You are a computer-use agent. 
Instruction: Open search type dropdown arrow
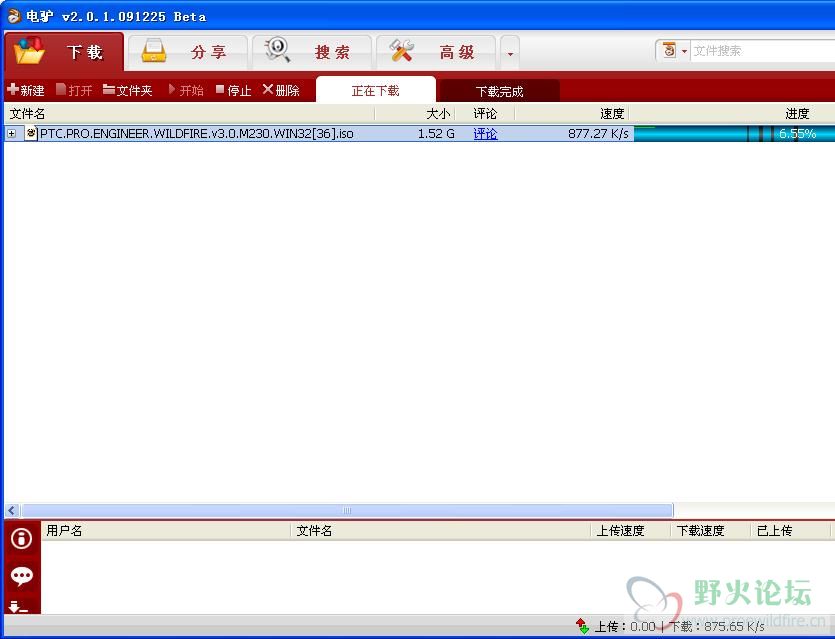tap(684, 51)
